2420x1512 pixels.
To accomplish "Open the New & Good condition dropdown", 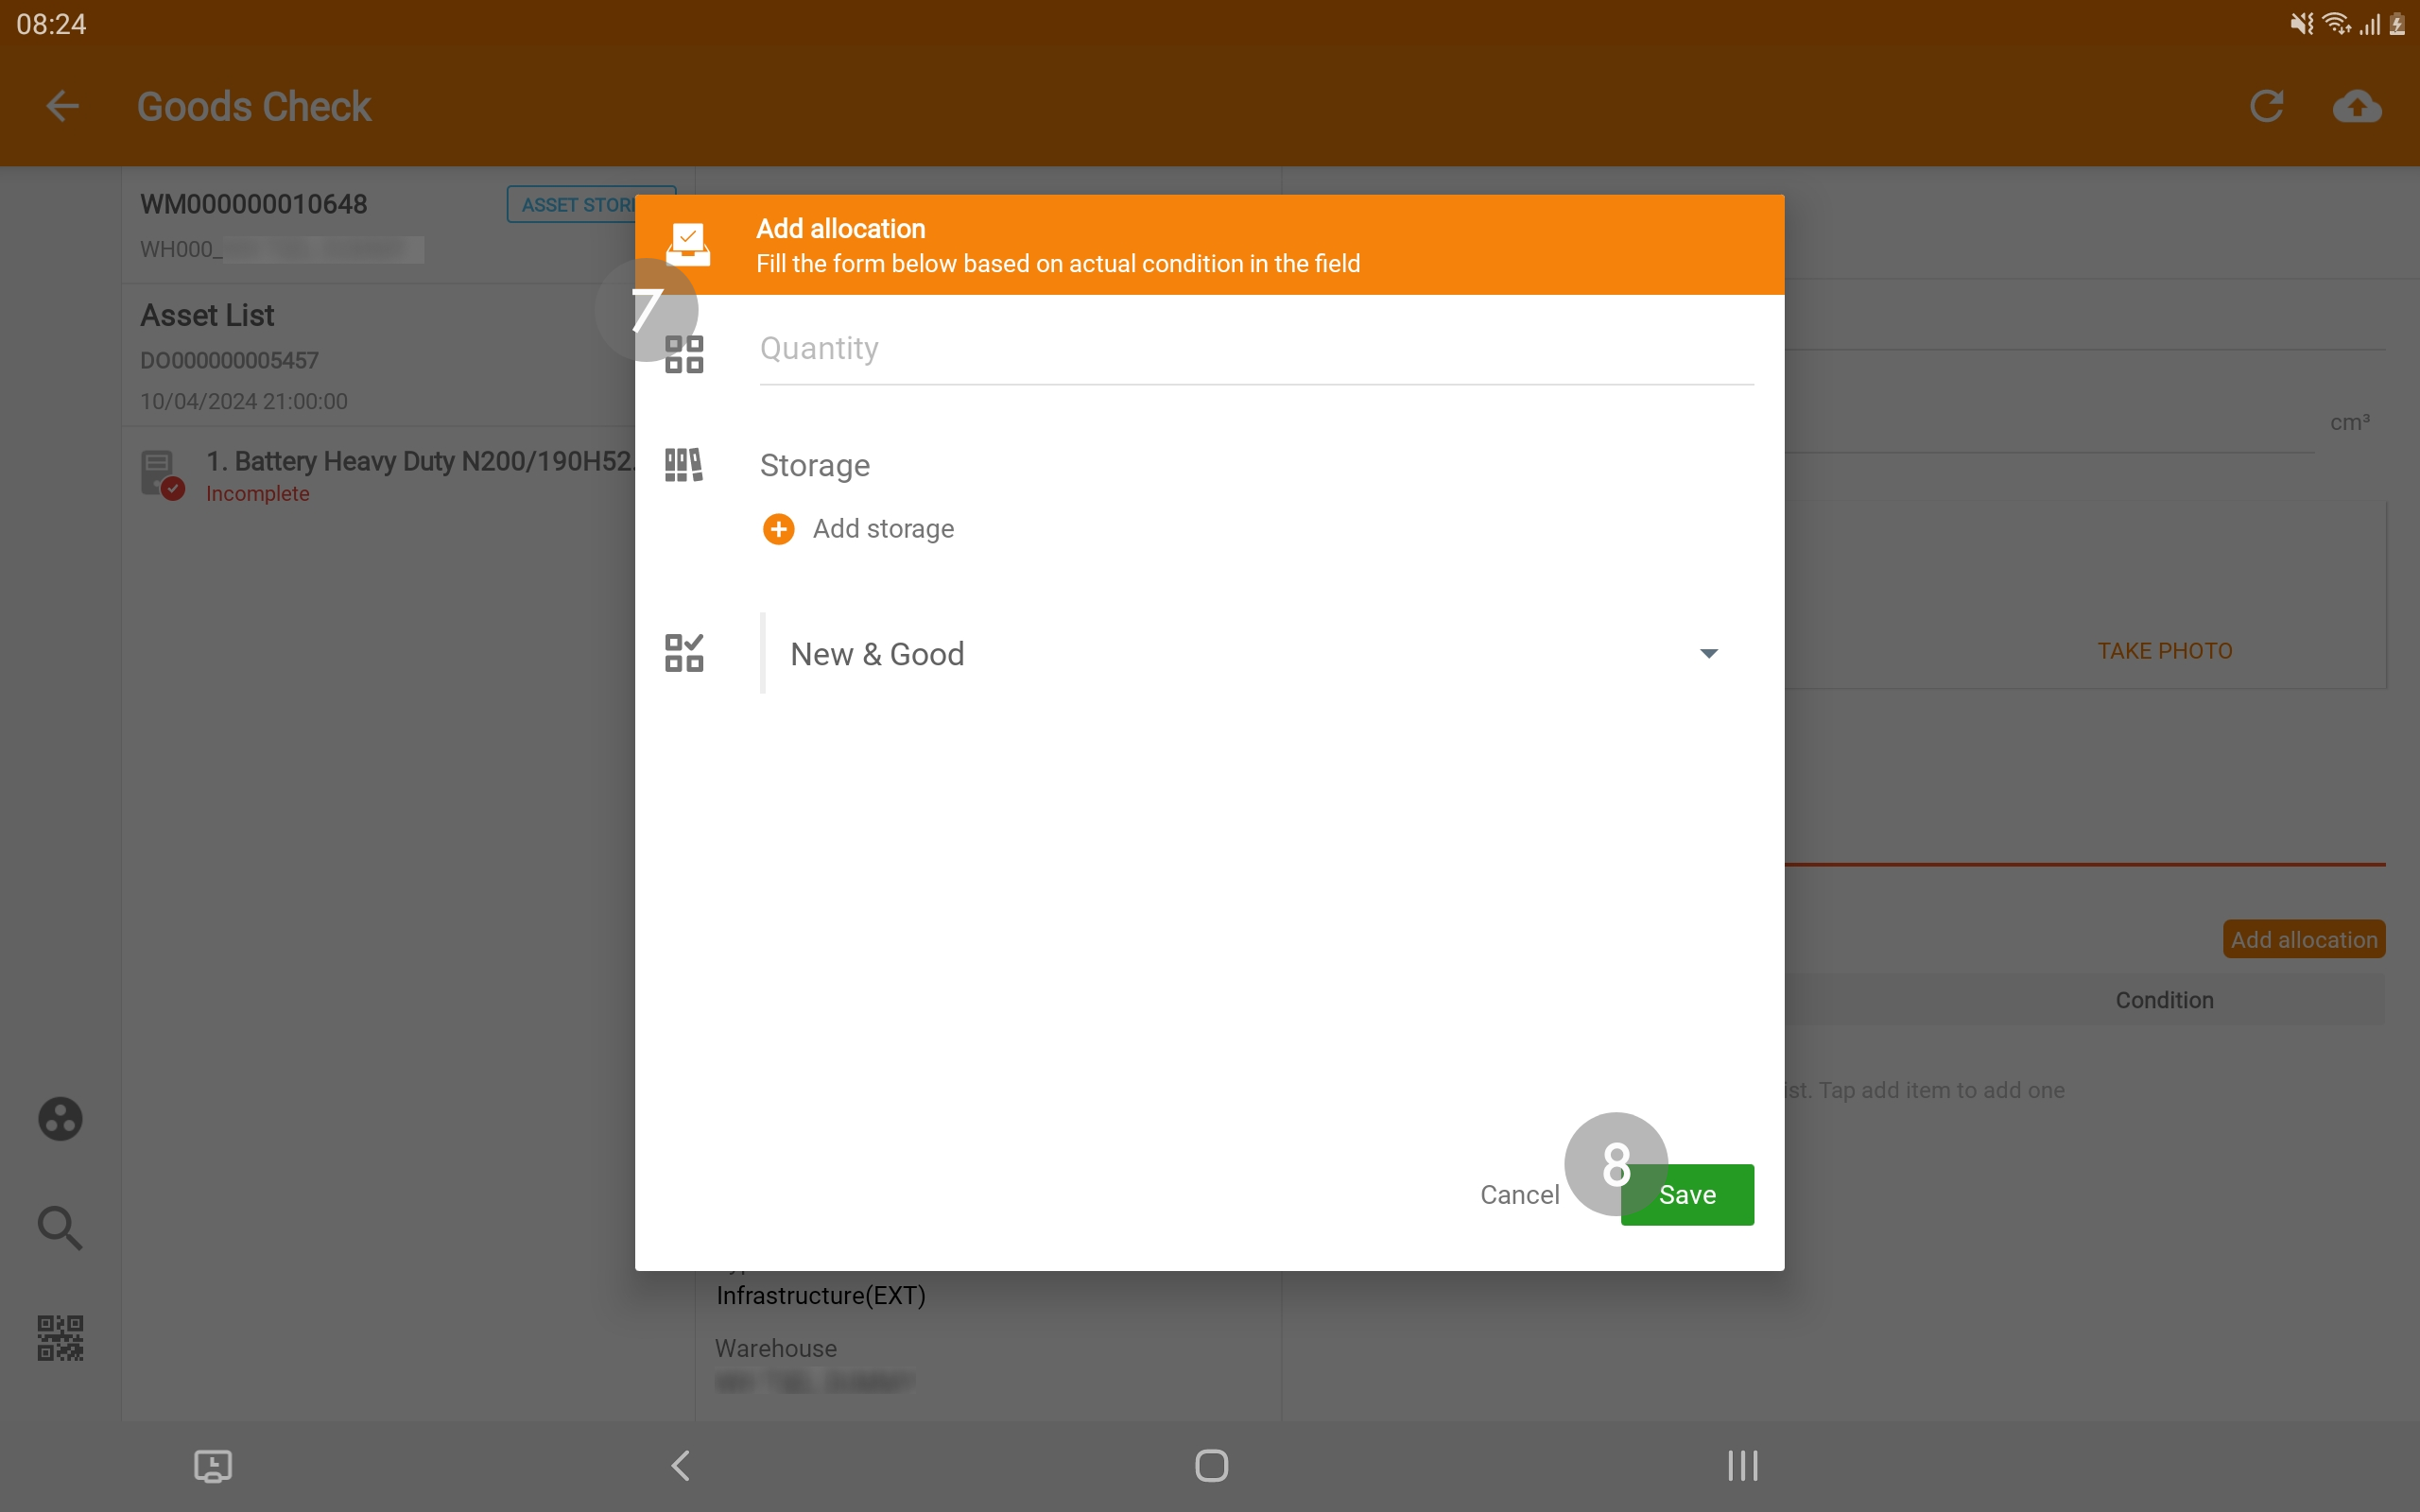I will 1256,654.
